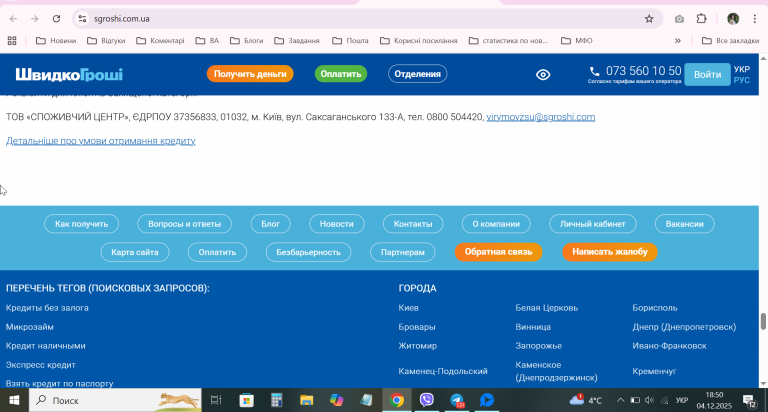
Task: Open the Новини bookmarks folder
Action: click(x=56, y=41)
